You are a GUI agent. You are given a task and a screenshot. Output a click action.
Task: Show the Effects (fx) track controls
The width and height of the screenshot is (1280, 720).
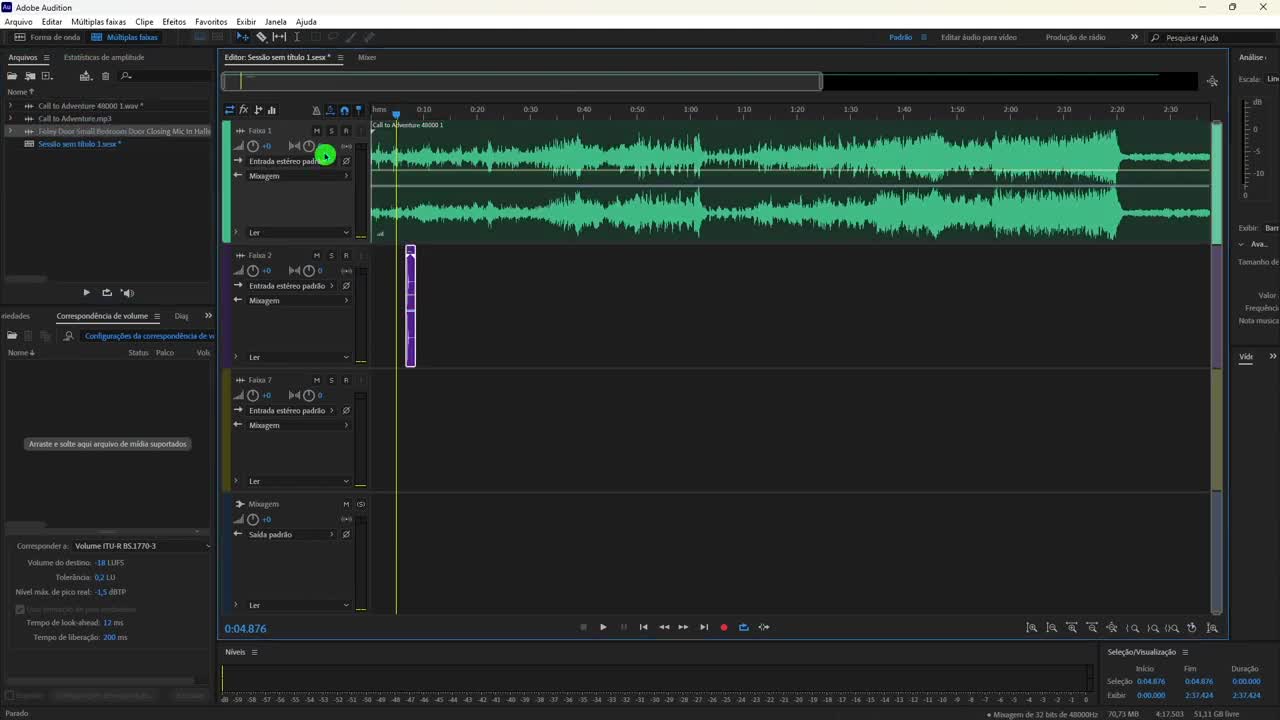(243, 110)
